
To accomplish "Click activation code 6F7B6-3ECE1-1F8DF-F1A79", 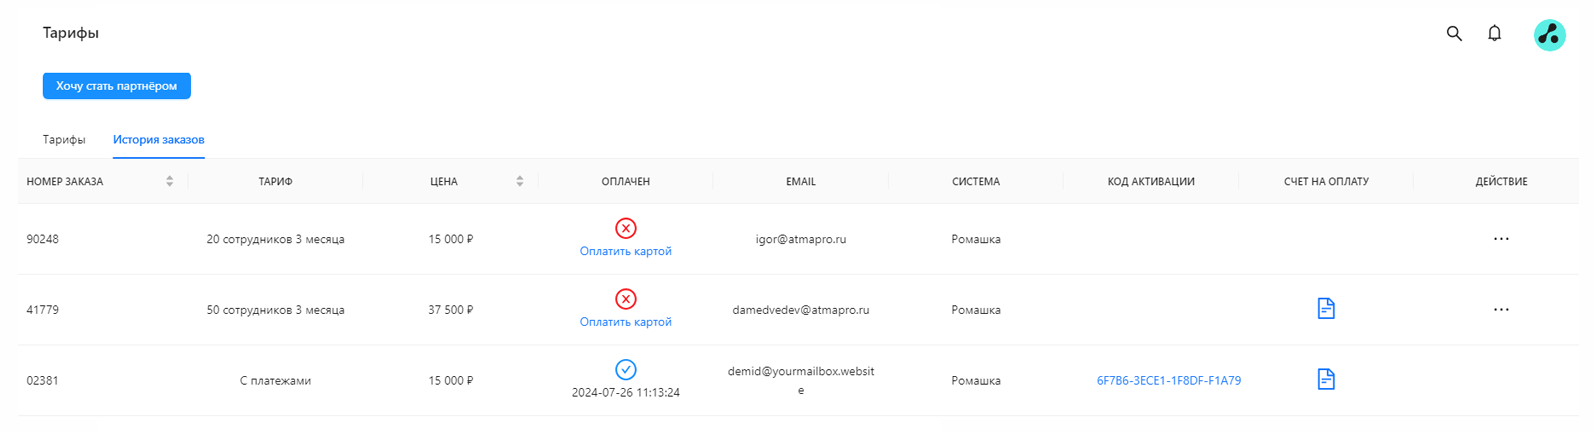I will coord(1169,381).
